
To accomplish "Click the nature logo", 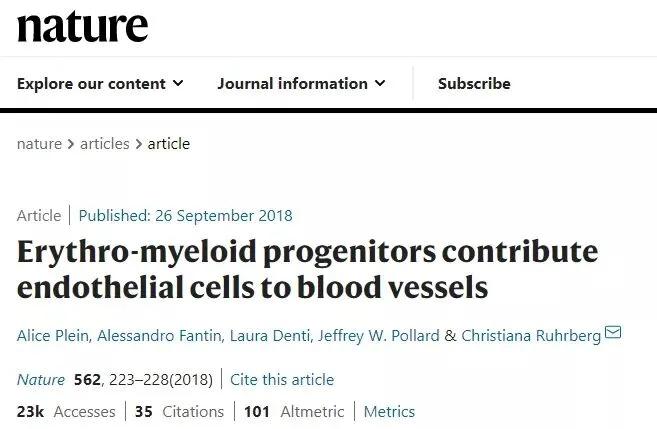I will (82, 26).
